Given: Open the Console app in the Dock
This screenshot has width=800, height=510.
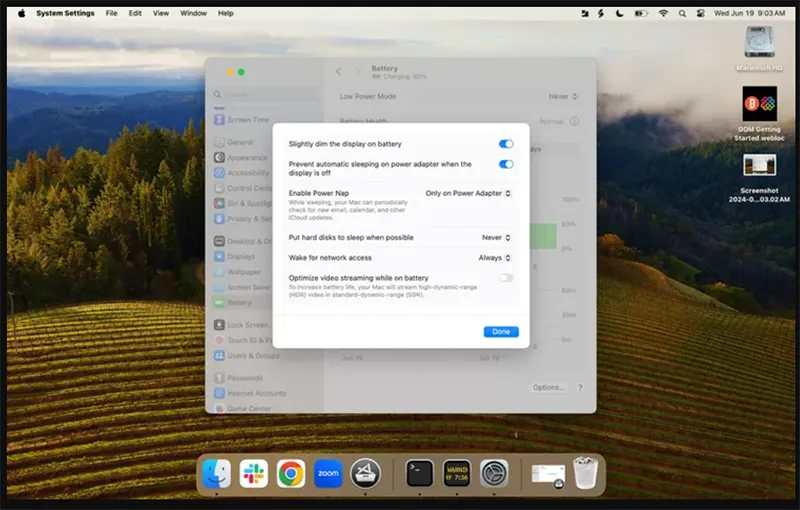Looking at the screenshot, I should [x=457, y=473].
